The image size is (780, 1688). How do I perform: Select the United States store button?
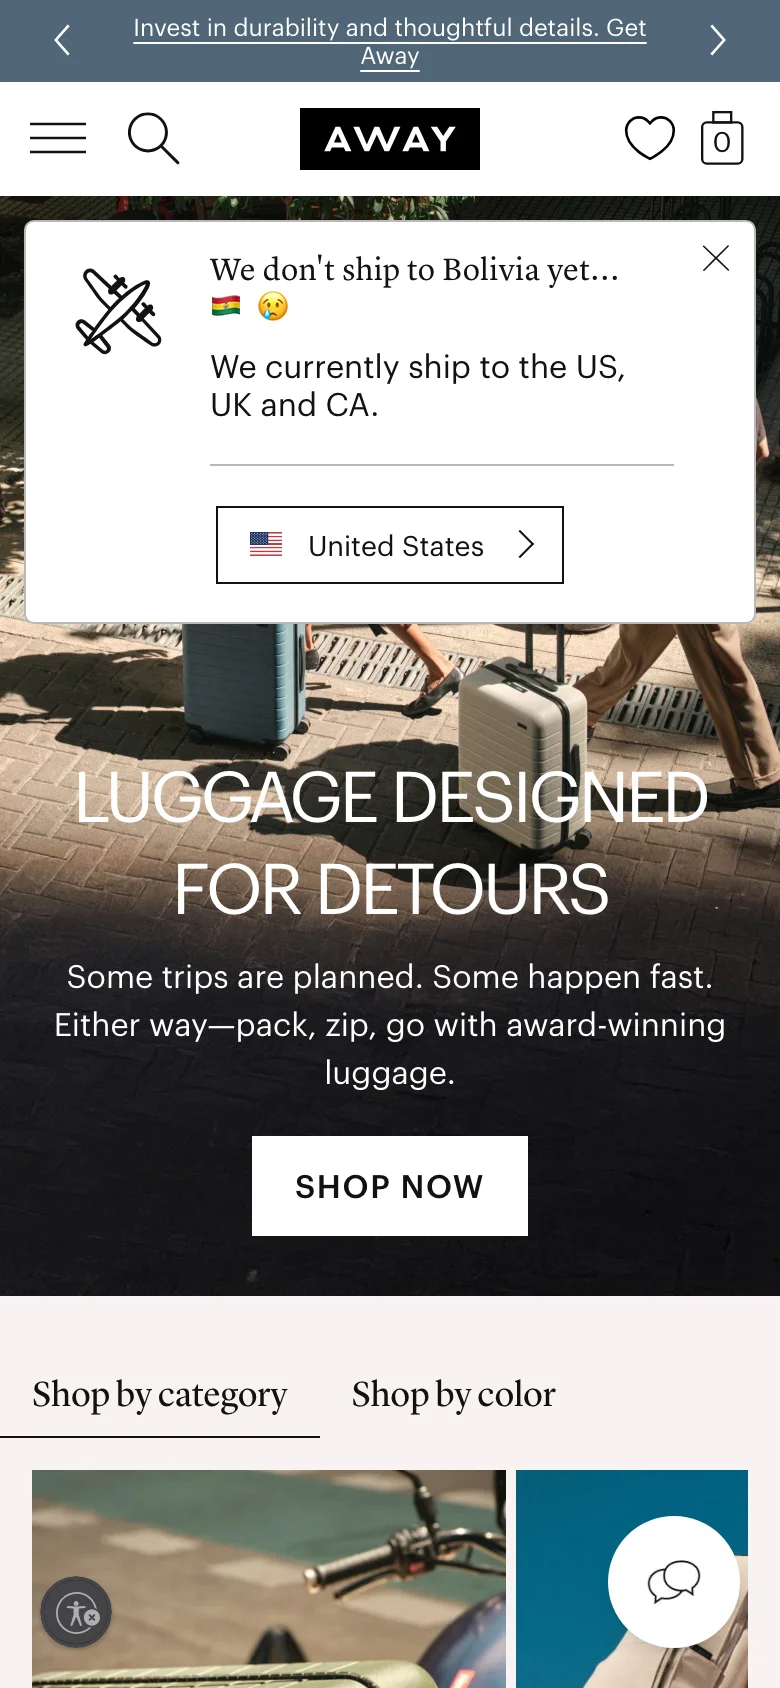[390, 545]
